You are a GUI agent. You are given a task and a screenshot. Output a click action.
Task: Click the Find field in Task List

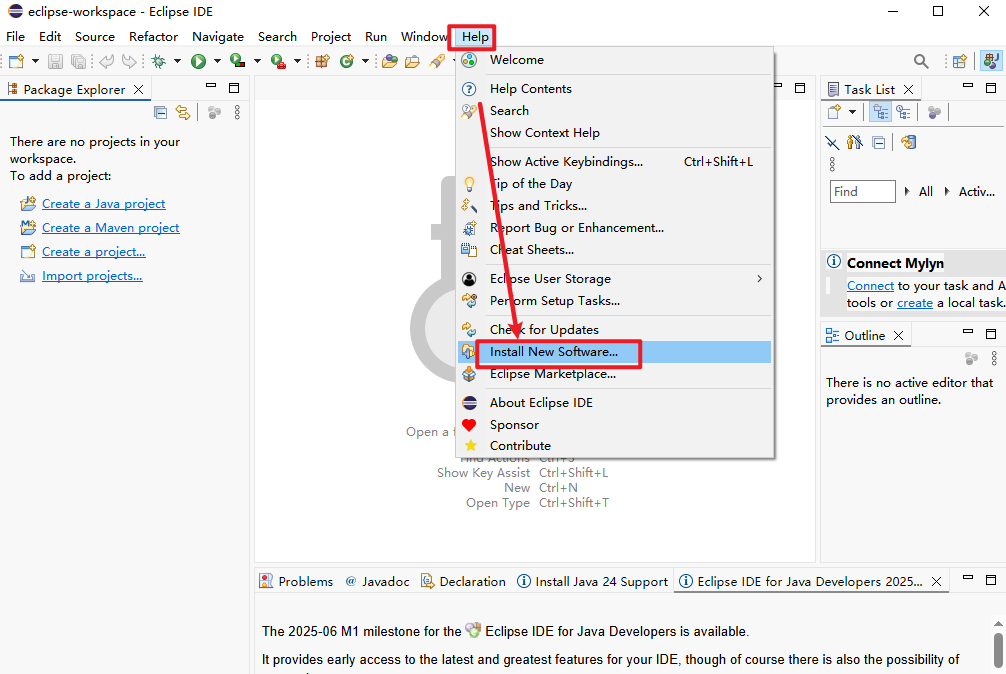pos(862,191)
